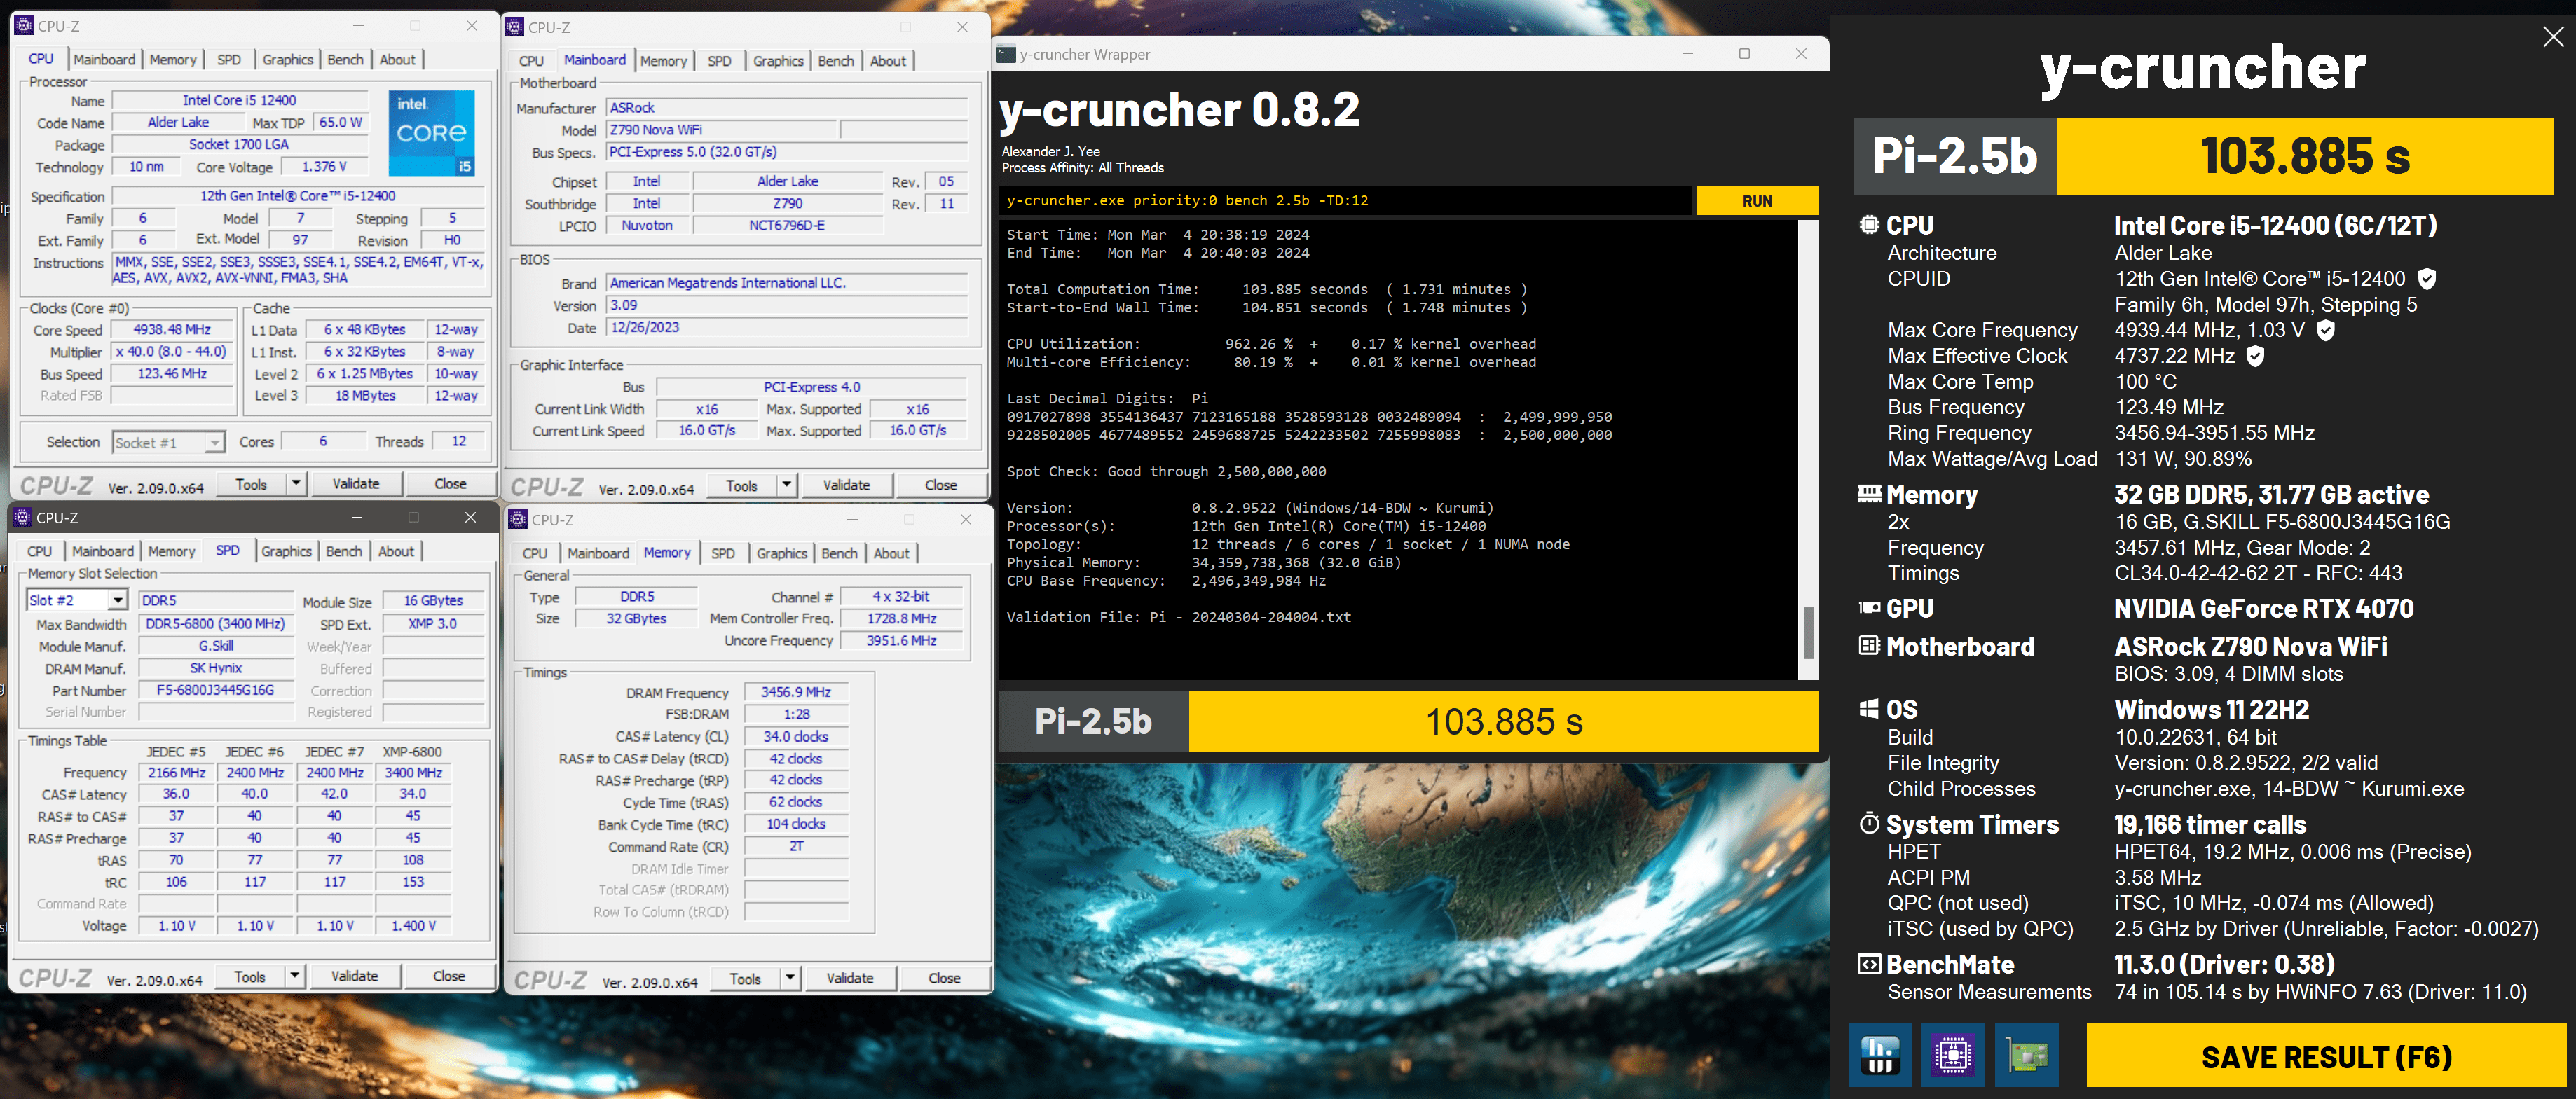The image size is (2576, 1099).
Task: Click the '19,166 timer calls' heading
Action: click(2210, 824)
